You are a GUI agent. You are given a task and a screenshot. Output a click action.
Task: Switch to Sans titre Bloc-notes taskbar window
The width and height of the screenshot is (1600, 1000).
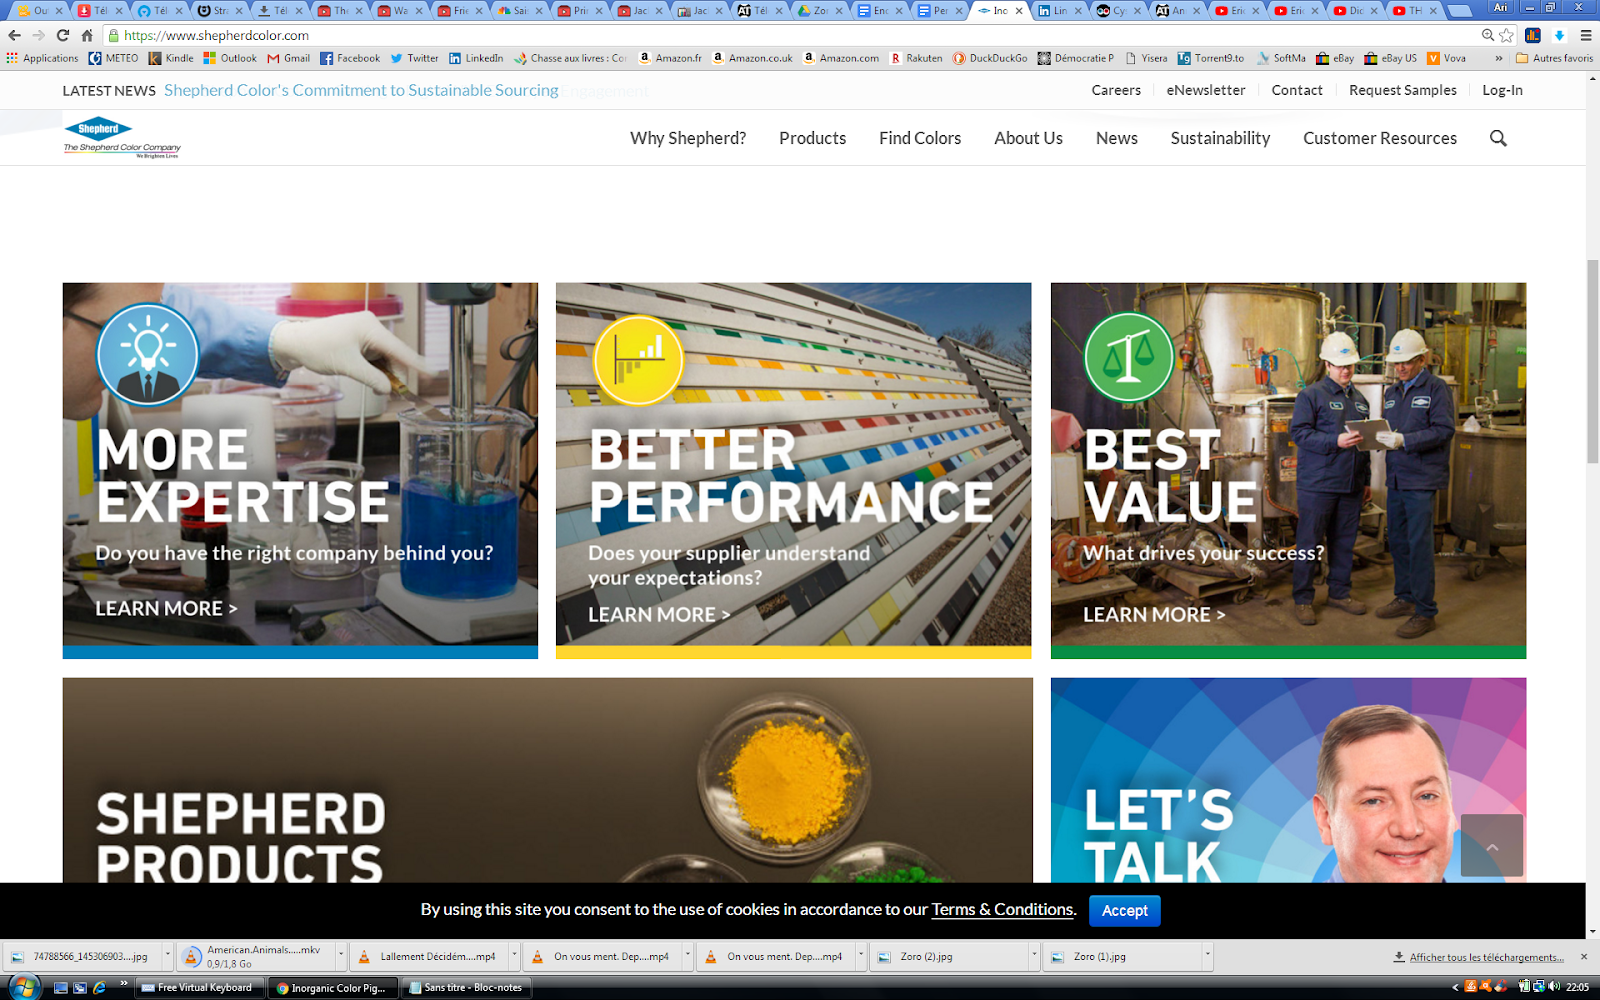(467, 987)
